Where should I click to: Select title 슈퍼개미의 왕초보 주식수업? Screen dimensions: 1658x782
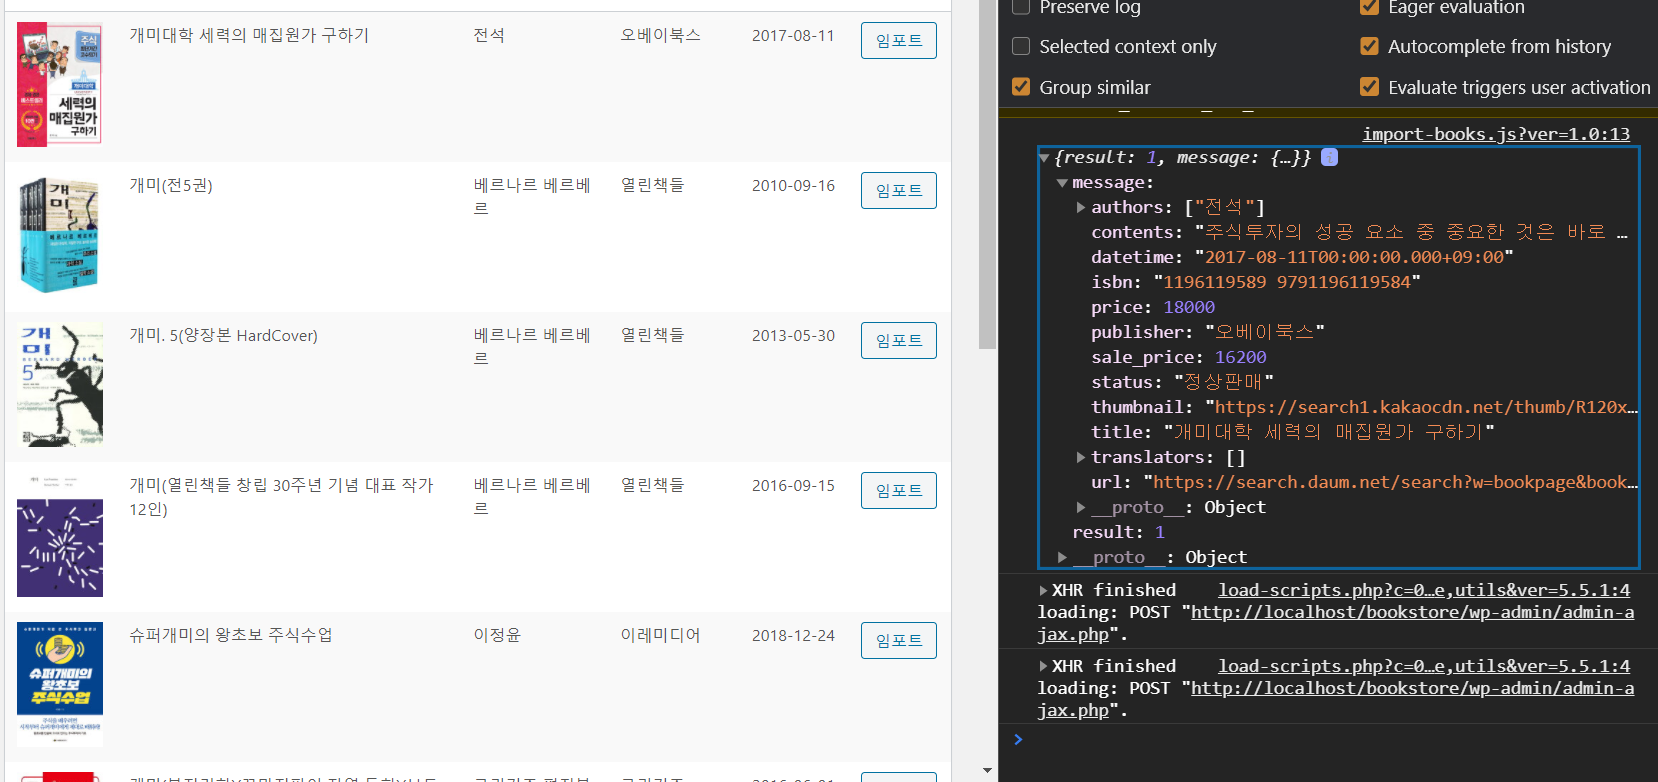pos(231,636)
